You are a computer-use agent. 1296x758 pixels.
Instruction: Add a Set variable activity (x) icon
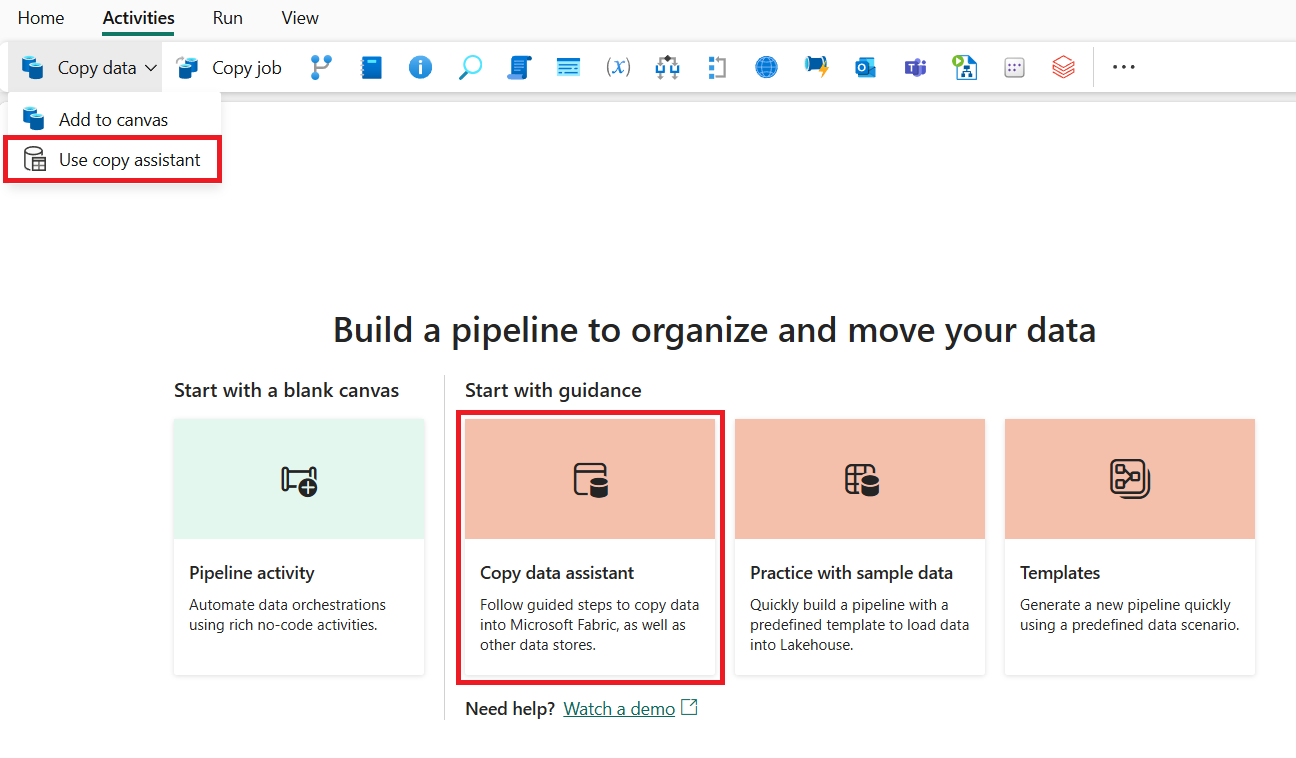pyautogui.click(x=618, y=68)
